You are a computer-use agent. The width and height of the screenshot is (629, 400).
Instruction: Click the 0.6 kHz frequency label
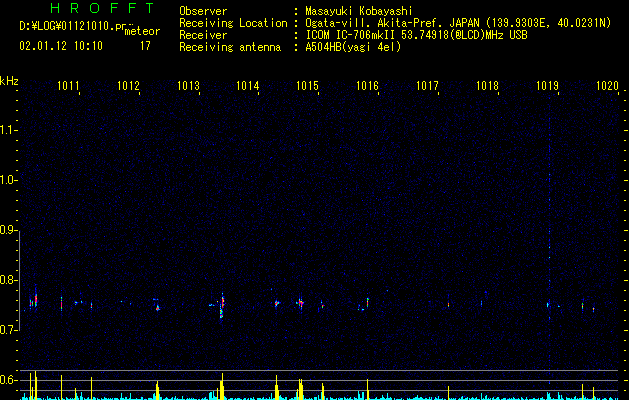8,380
